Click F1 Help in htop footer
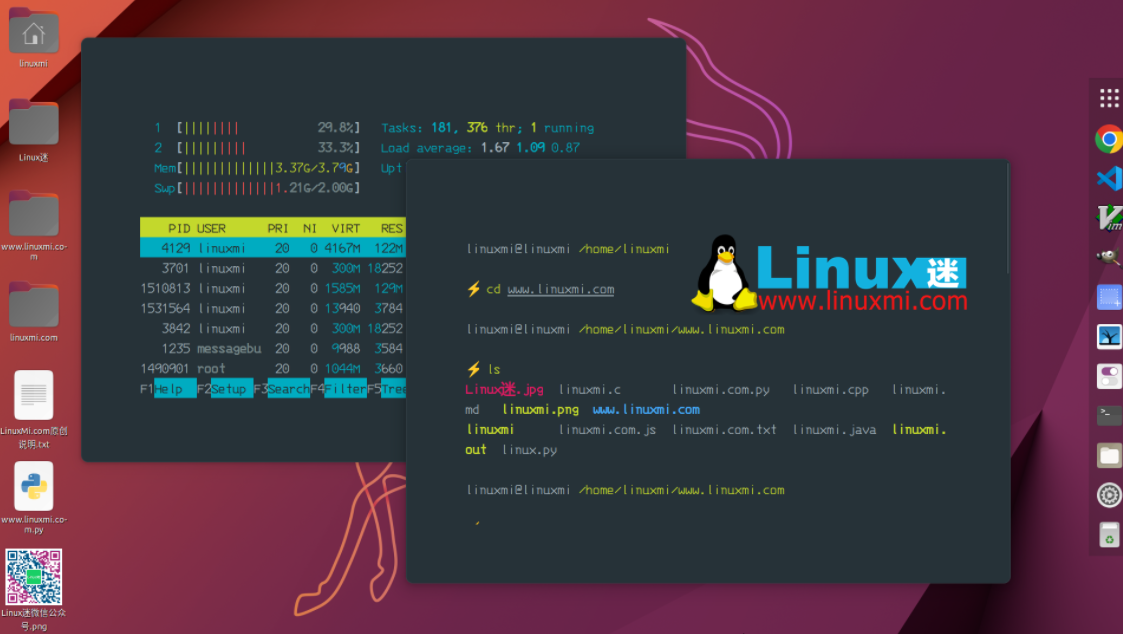Screen dimensions: 1123x634 [168, 389]
